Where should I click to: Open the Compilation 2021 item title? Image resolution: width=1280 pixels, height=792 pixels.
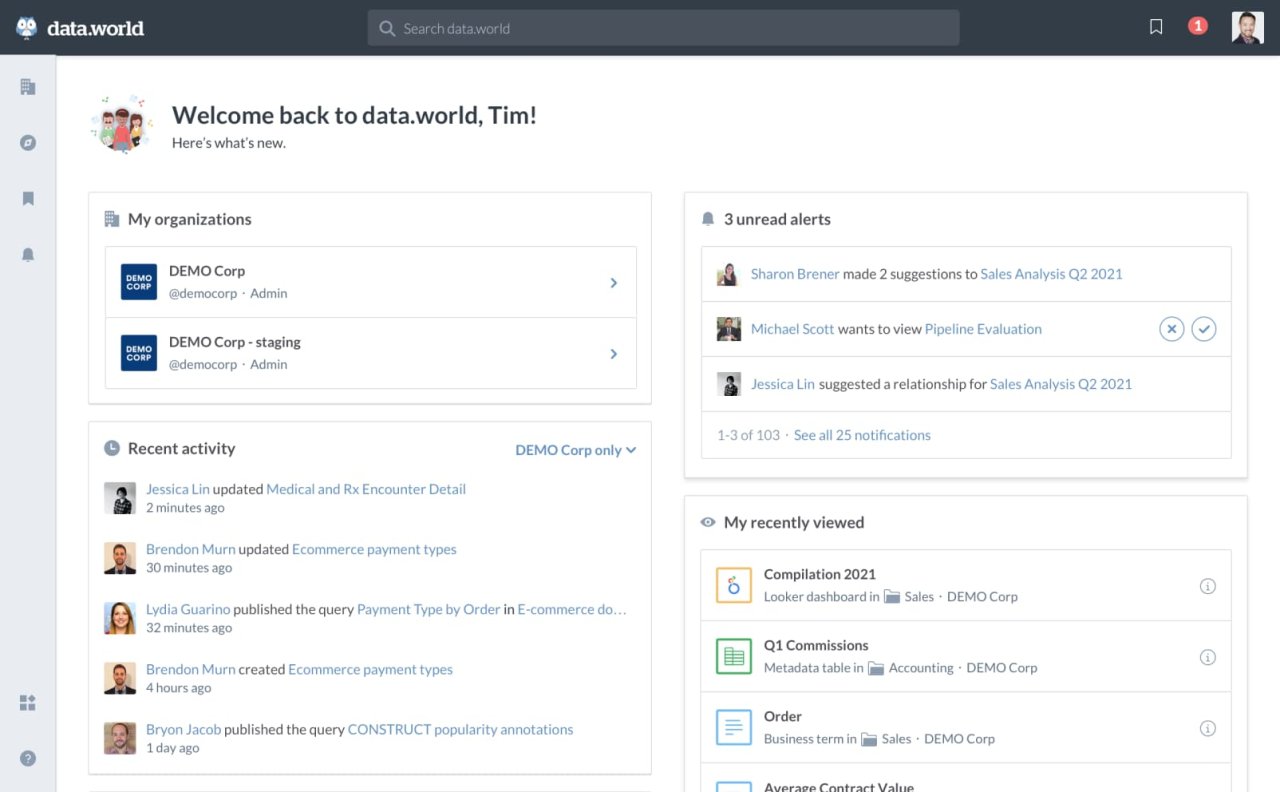pyautogui.click(x=820, y=574)
